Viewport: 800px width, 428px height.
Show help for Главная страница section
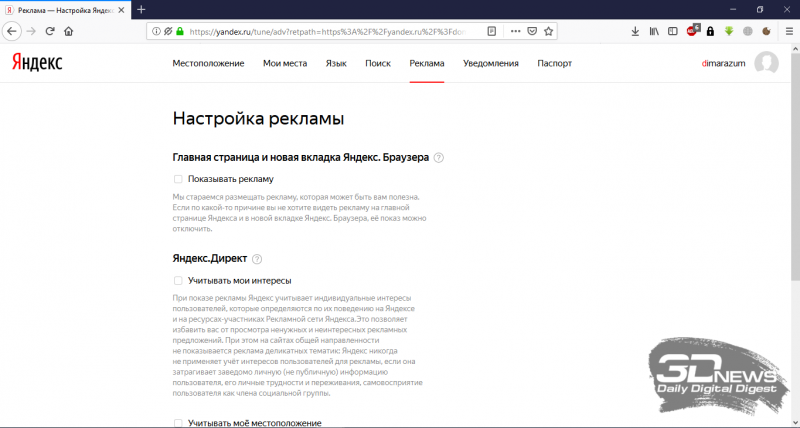(x=438, y=158)
